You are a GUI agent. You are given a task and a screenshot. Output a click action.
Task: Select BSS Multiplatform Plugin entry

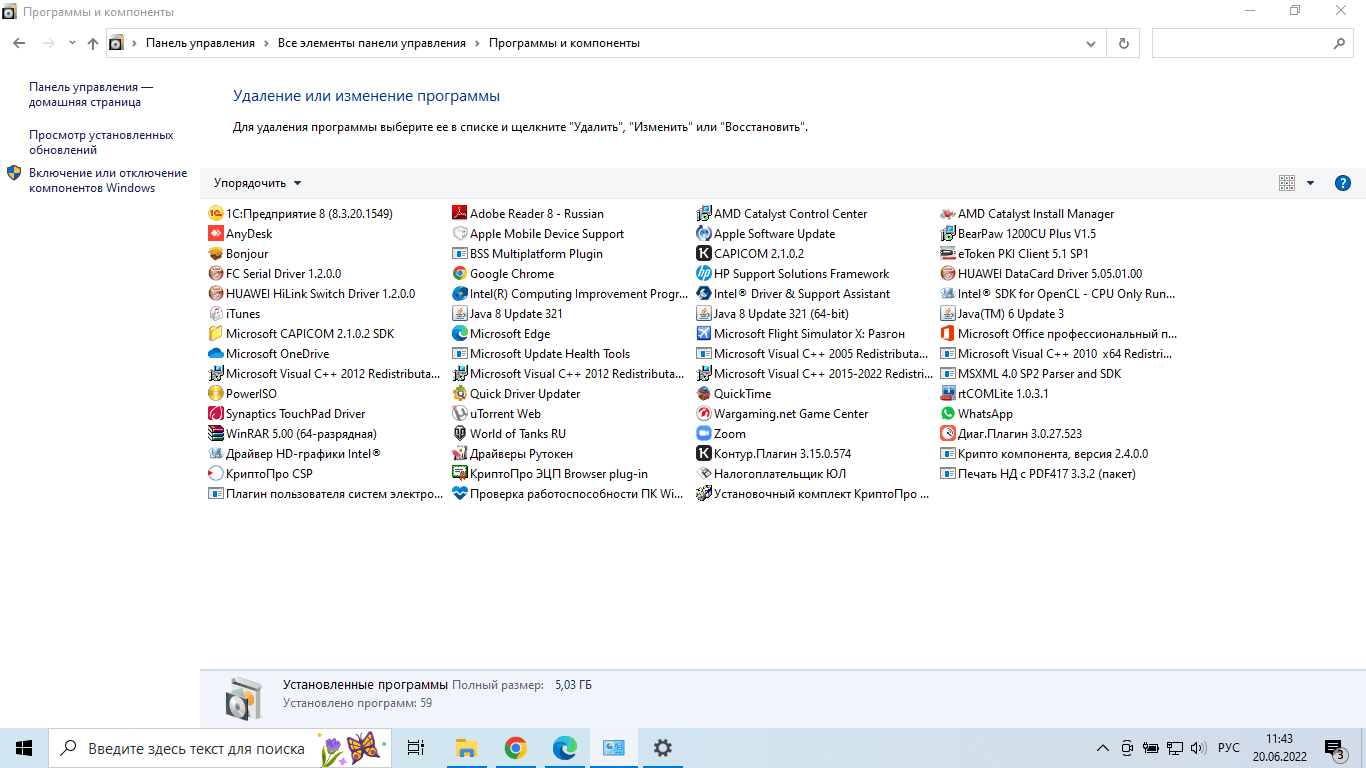pos(528,254)
